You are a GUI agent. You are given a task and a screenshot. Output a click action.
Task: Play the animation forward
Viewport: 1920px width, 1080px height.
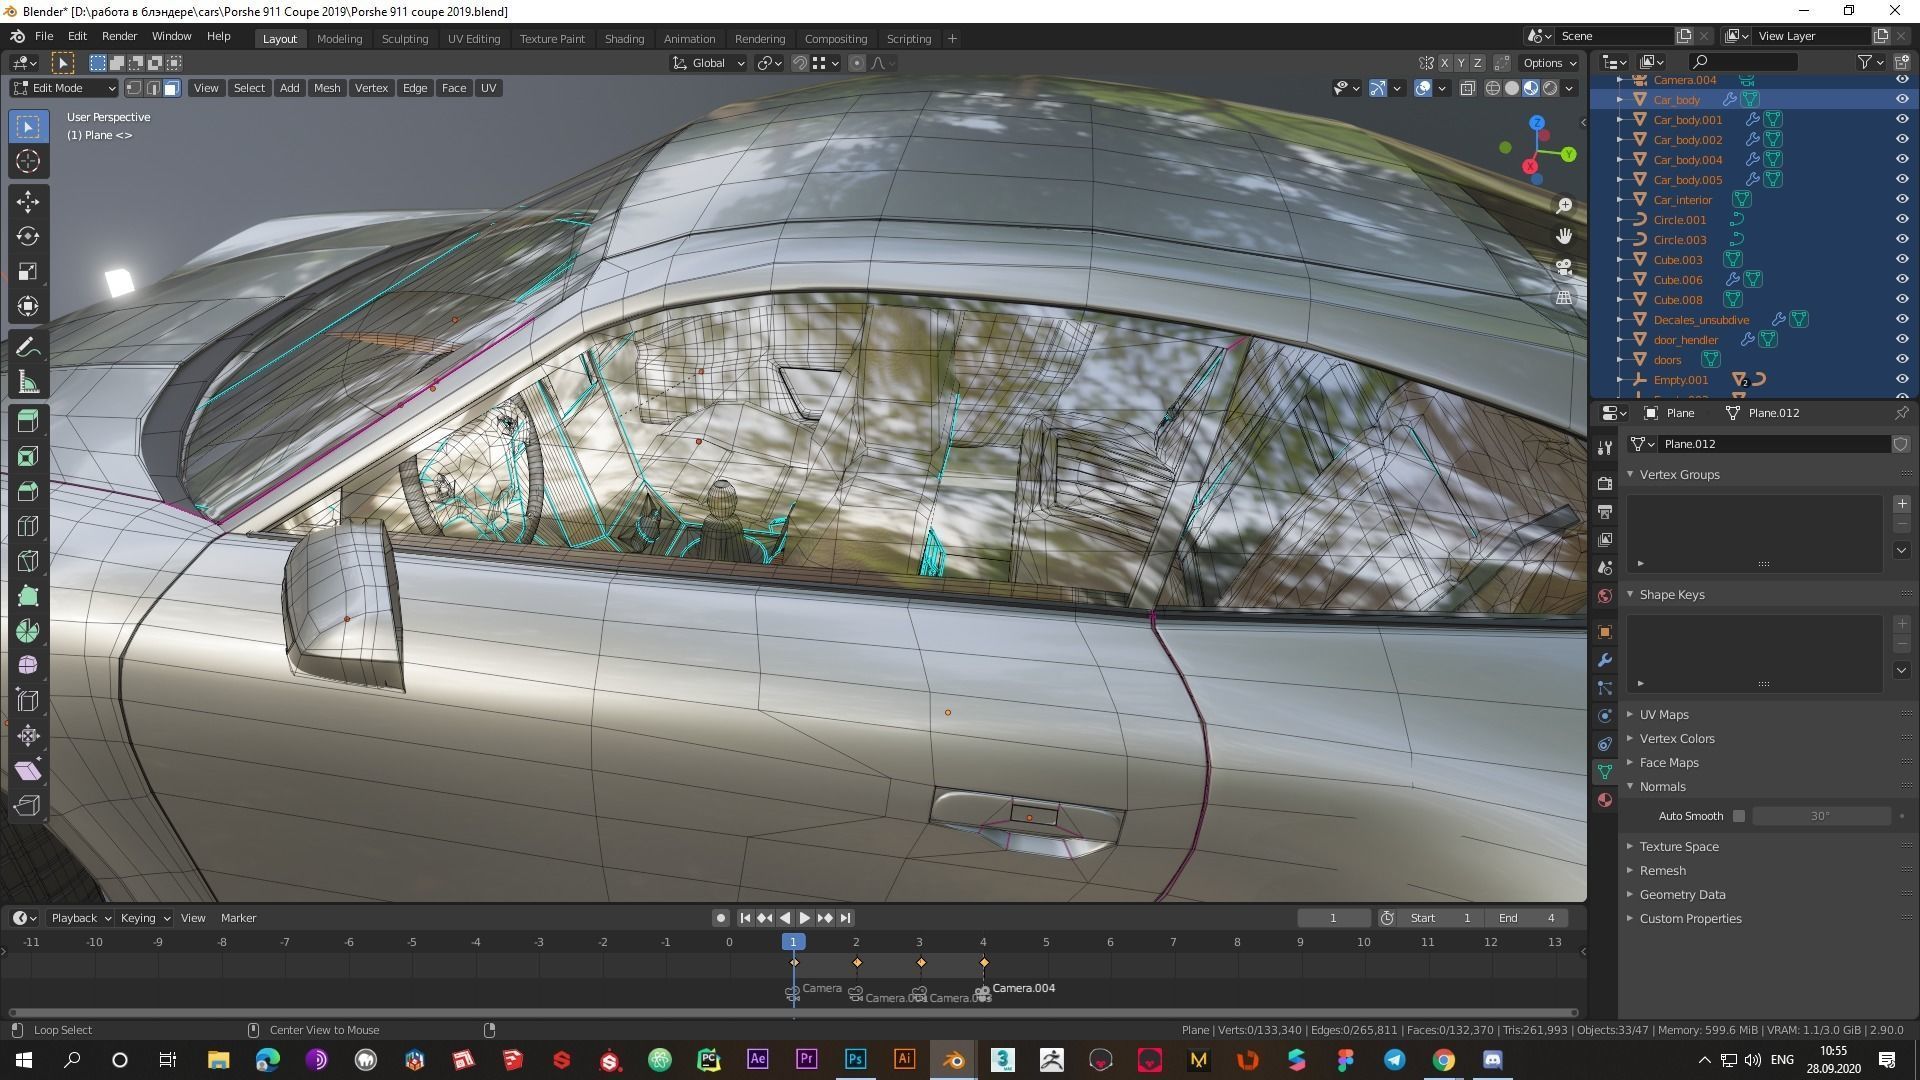tap(805, 918)
